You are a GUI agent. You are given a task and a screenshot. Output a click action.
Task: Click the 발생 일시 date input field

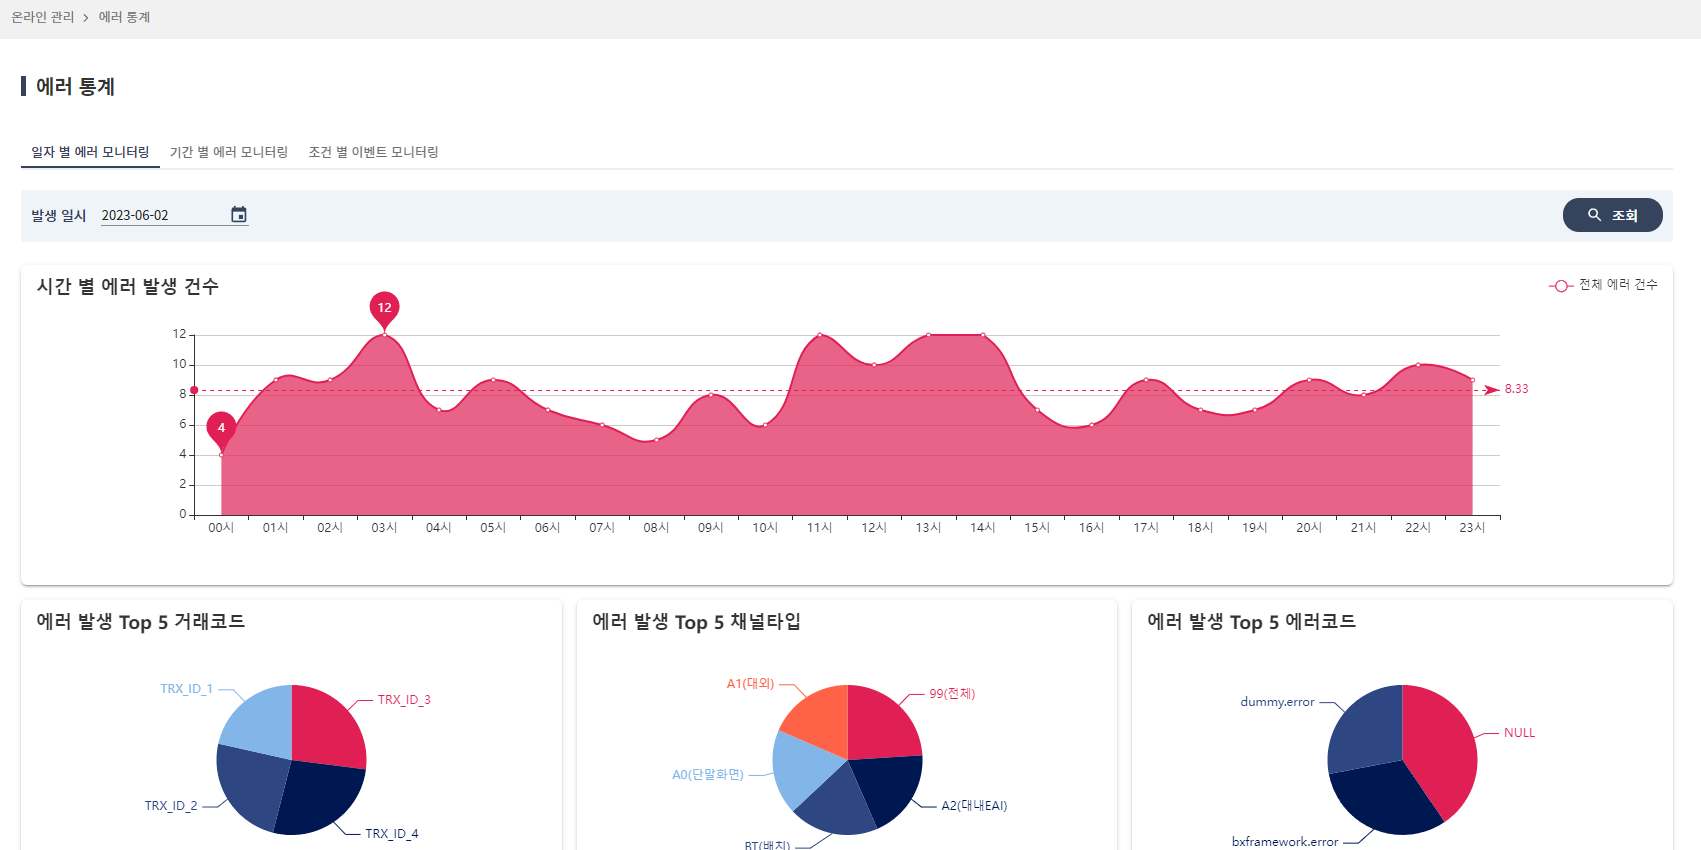click(x=160, y=215)
